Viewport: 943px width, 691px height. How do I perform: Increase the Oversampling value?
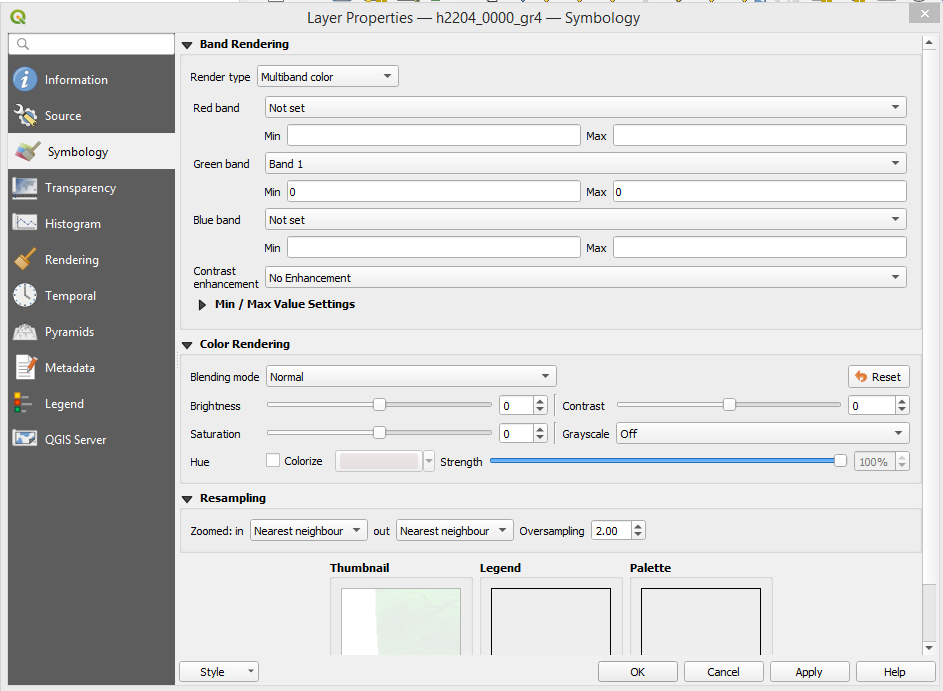click(638, 526)
